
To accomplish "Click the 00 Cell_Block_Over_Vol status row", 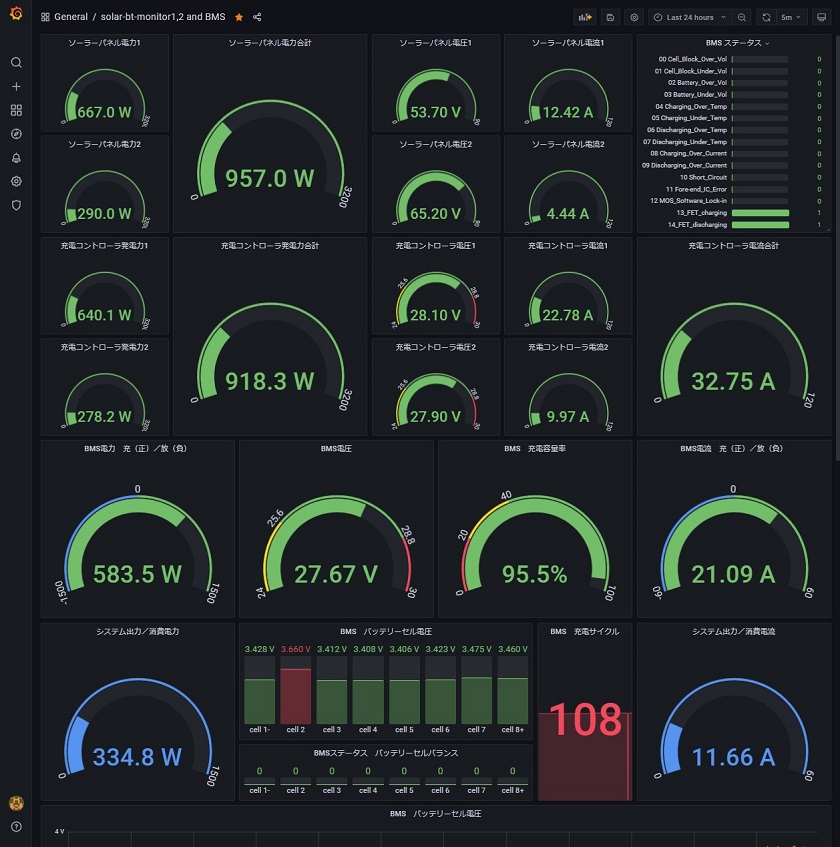I will [x=733, y=59].
